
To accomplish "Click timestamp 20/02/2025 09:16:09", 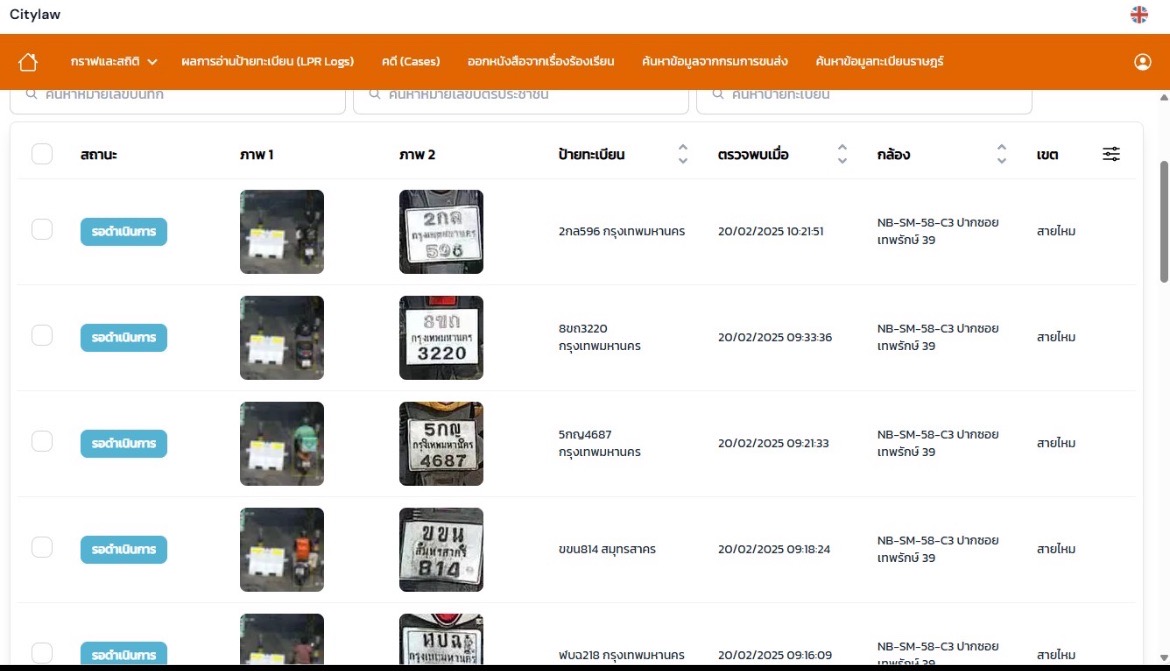I will coord(775,655).
